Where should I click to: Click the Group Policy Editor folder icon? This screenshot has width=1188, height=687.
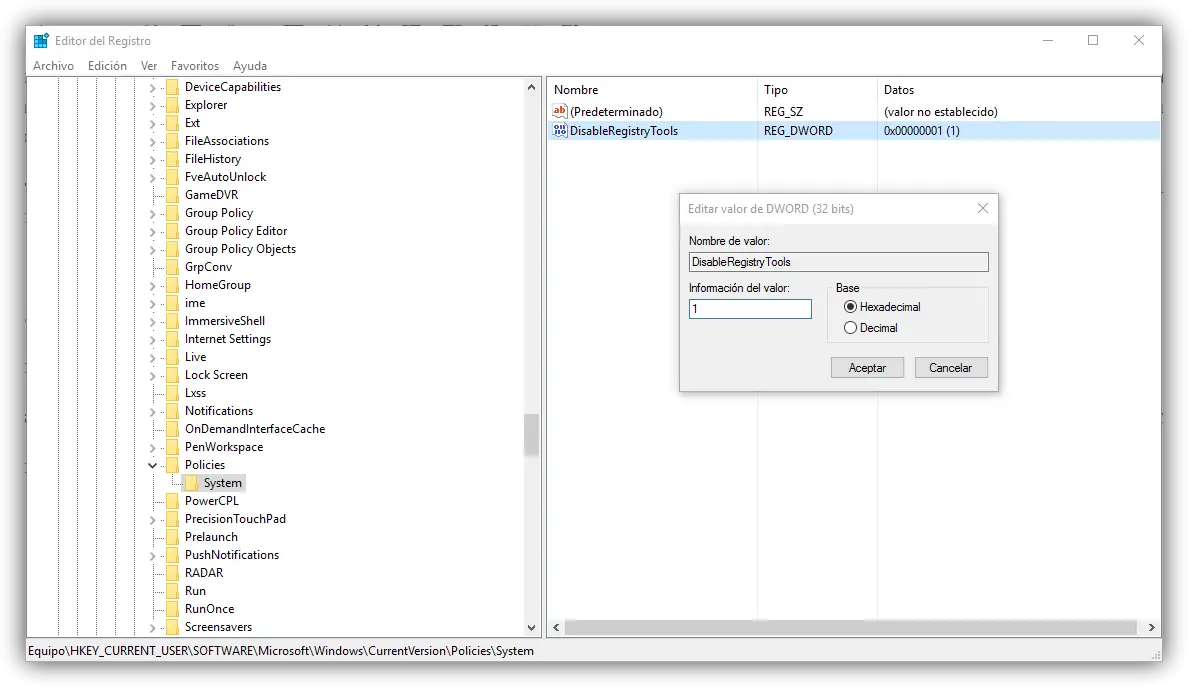coord(172,231)
